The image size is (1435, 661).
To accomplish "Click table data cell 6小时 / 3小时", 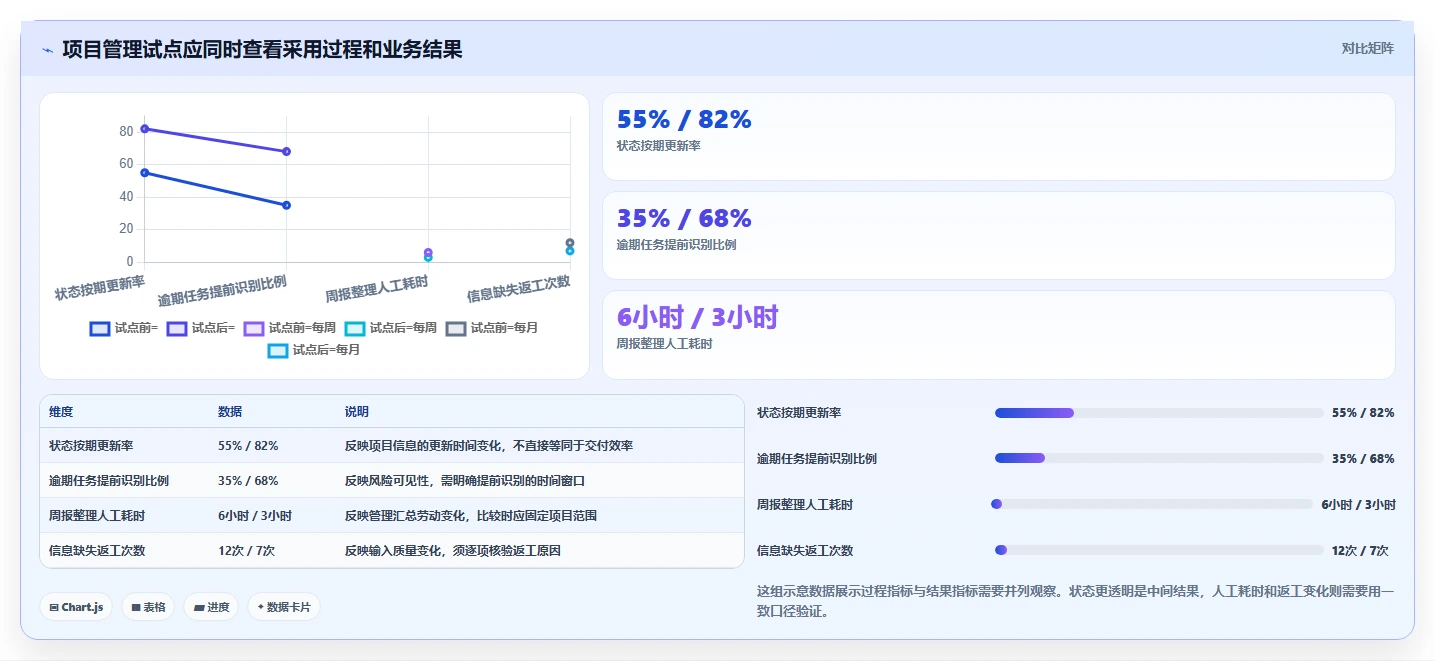I will click(255, 516).
